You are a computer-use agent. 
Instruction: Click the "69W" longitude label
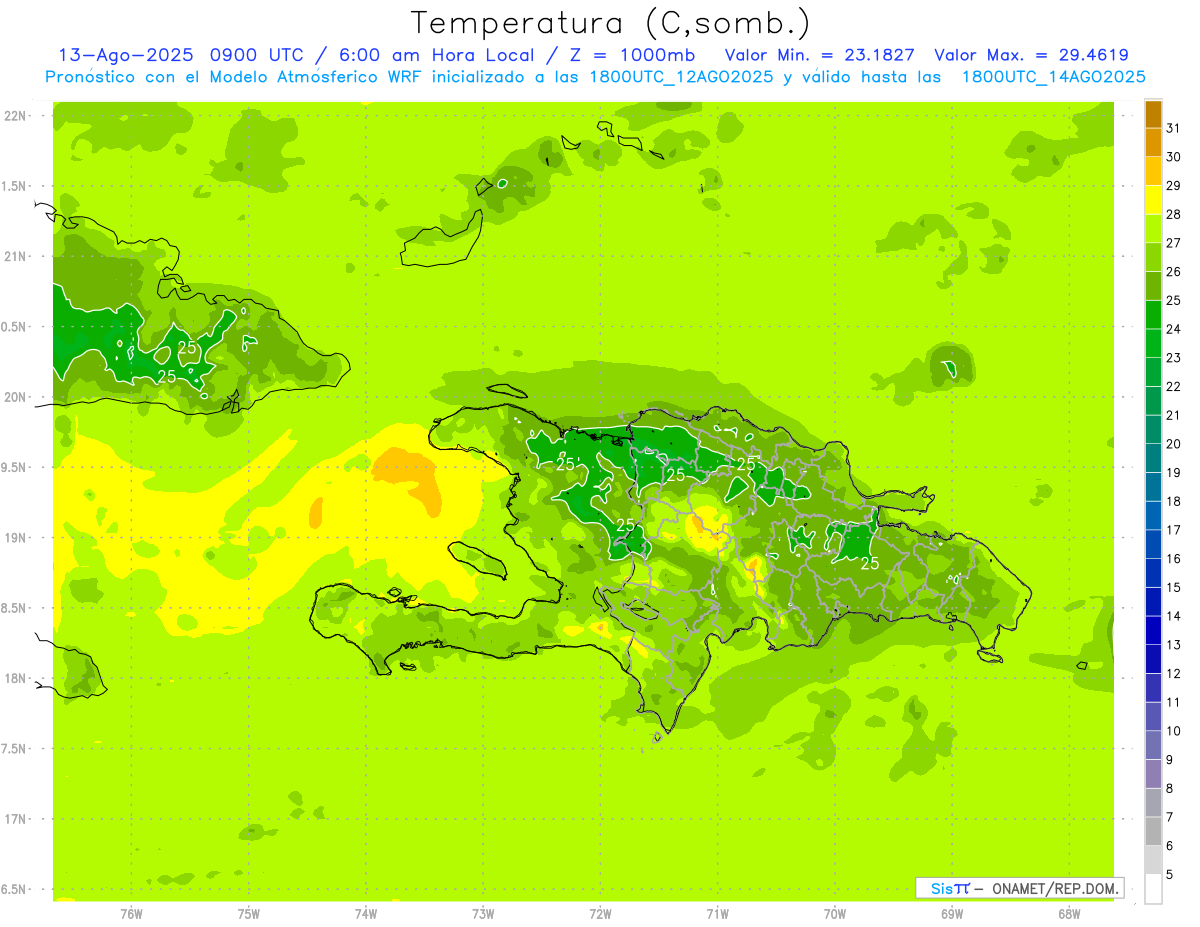[952, 914]
